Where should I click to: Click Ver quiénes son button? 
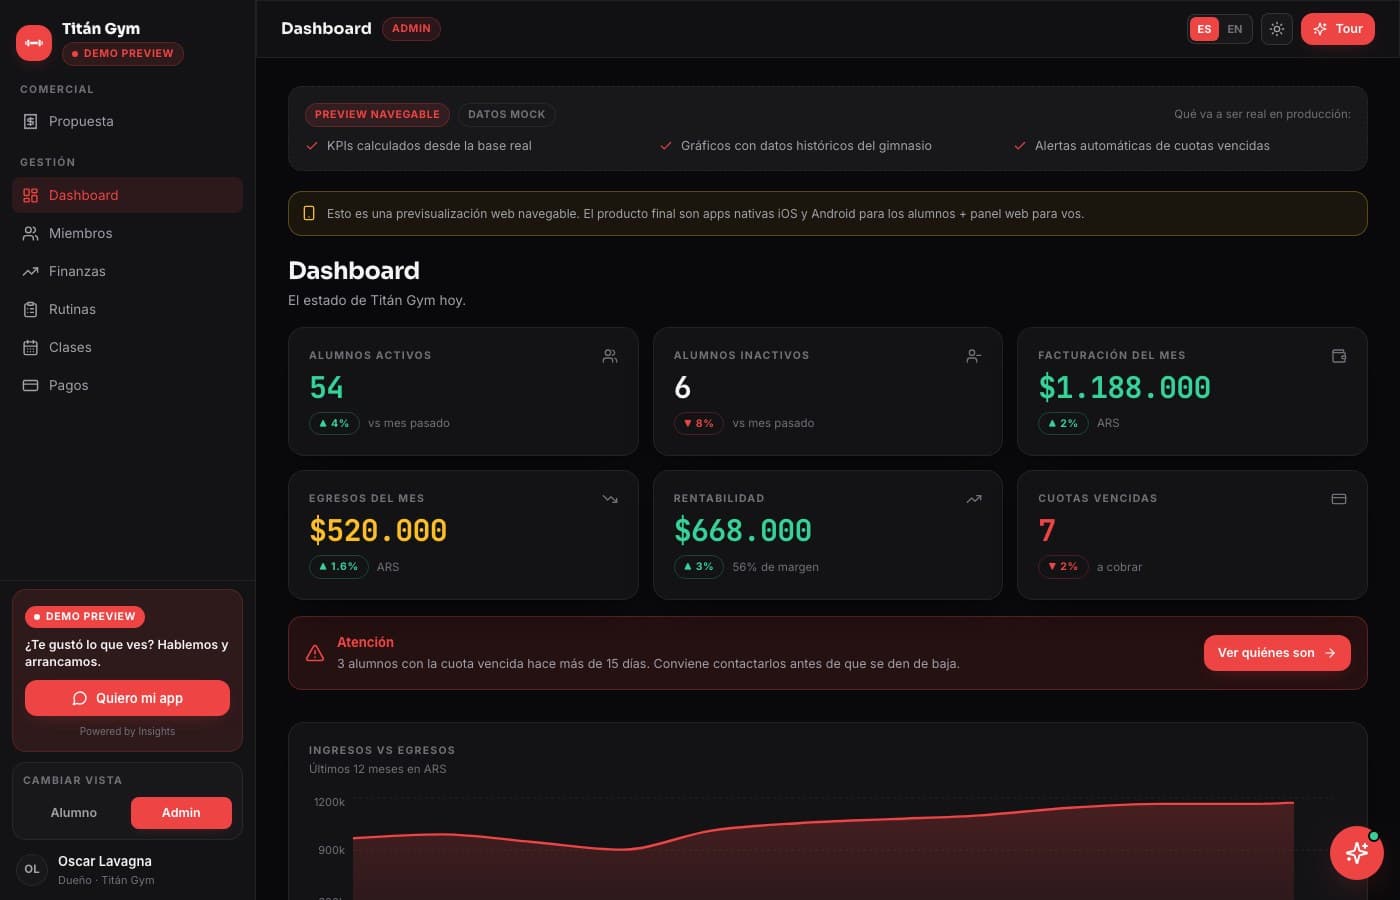point(1277,653)
